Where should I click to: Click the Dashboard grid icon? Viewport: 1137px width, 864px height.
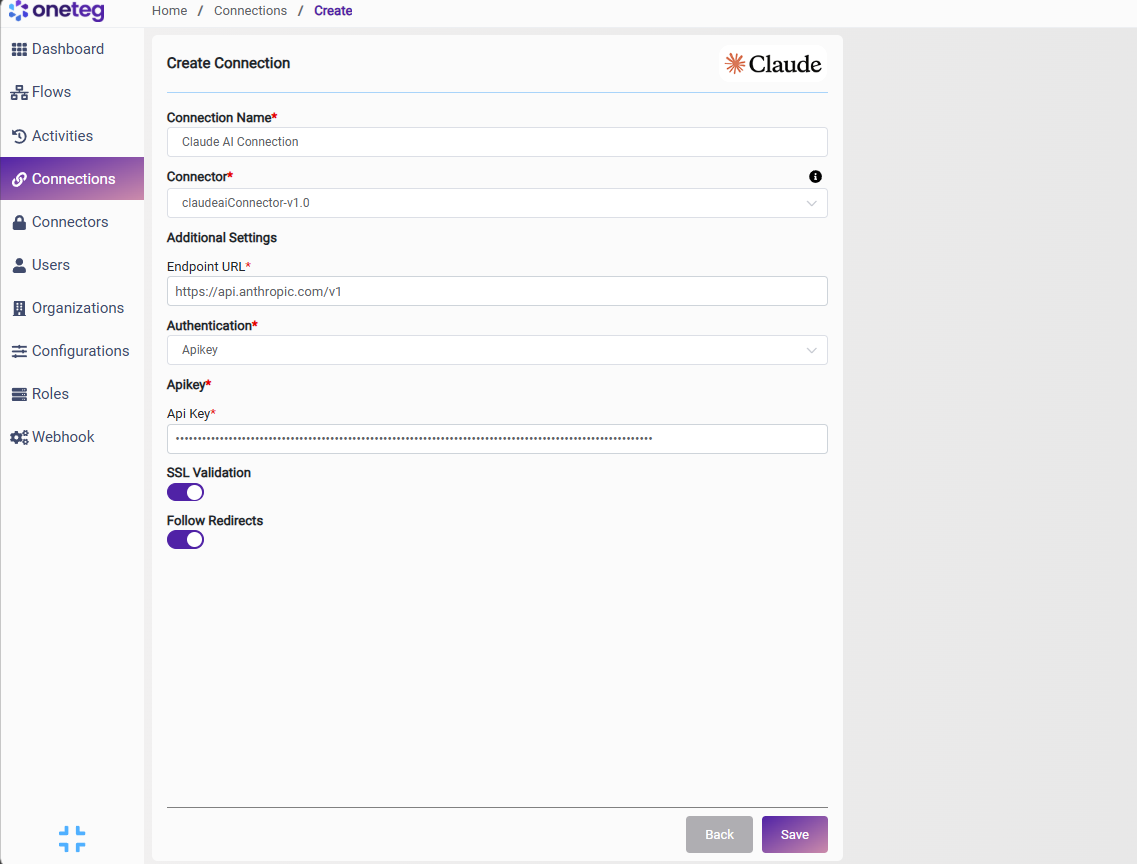pos(20,49)
